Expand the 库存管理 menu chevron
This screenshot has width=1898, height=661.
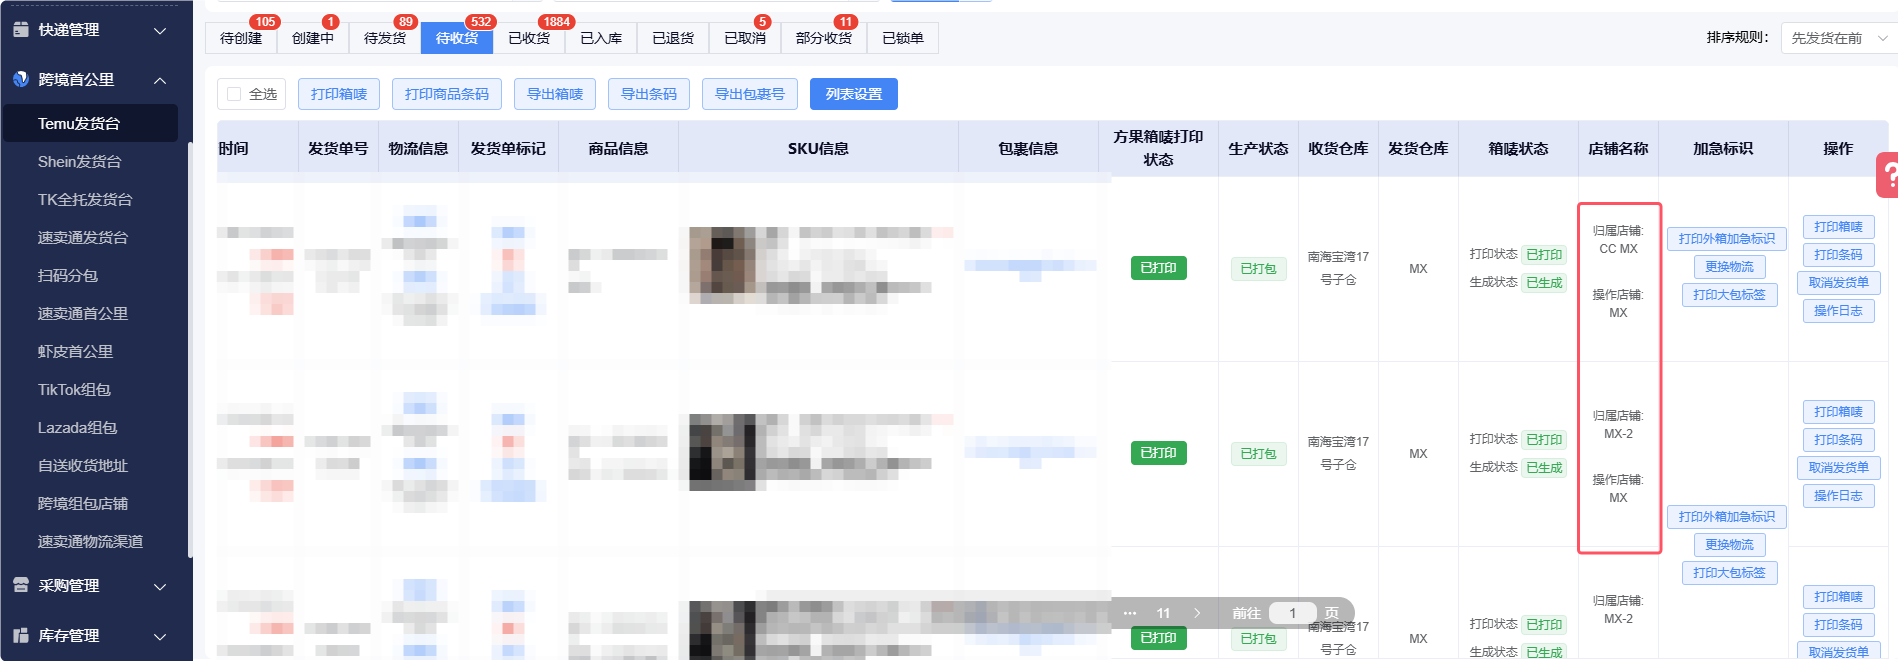click(x=160, y=636)
